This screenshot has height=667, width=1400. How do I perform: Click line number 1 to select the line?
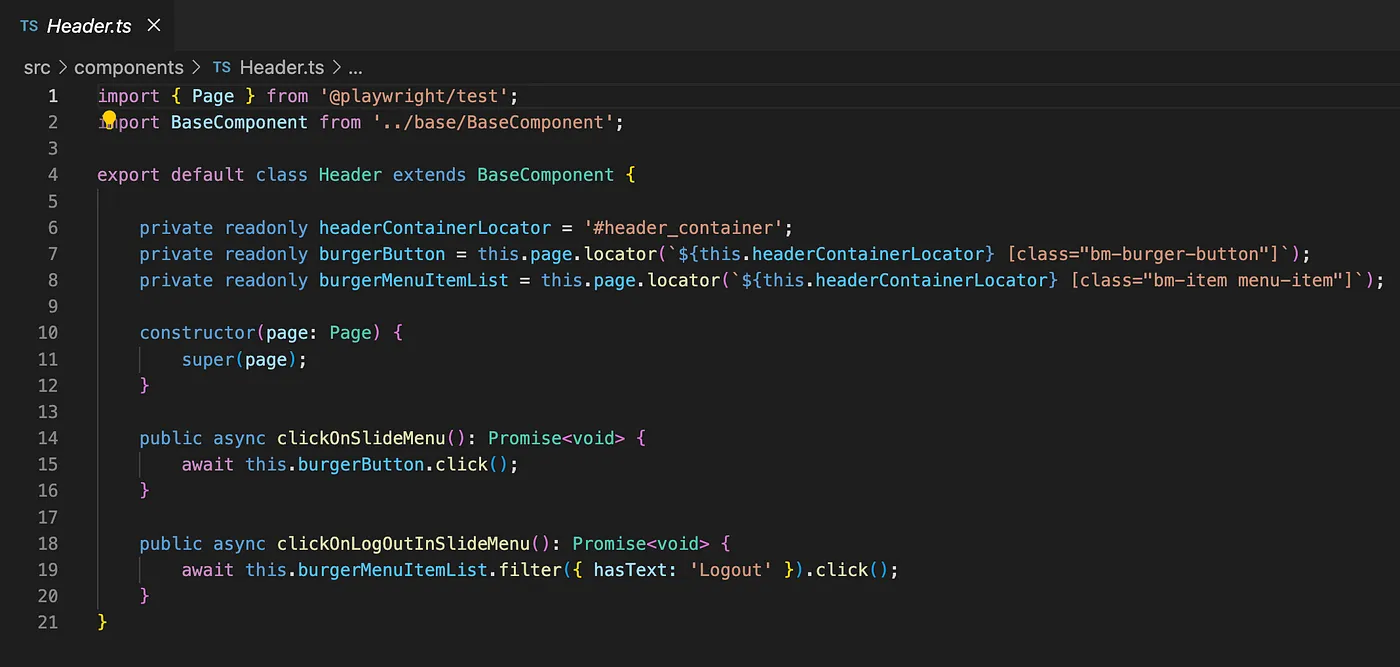[53, 95]
